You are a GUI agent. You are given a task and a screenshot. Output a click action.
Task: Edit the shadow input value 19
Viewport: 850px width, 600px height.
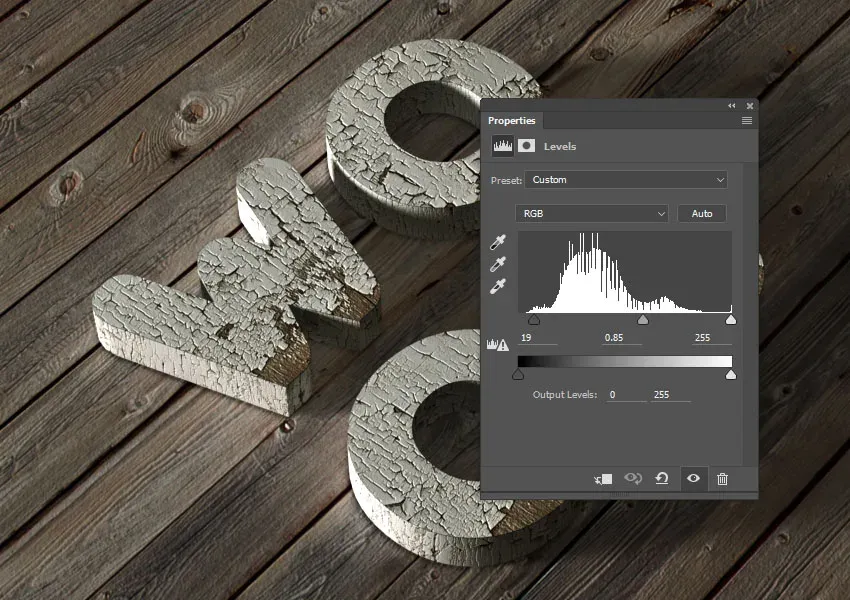(537, 338)
